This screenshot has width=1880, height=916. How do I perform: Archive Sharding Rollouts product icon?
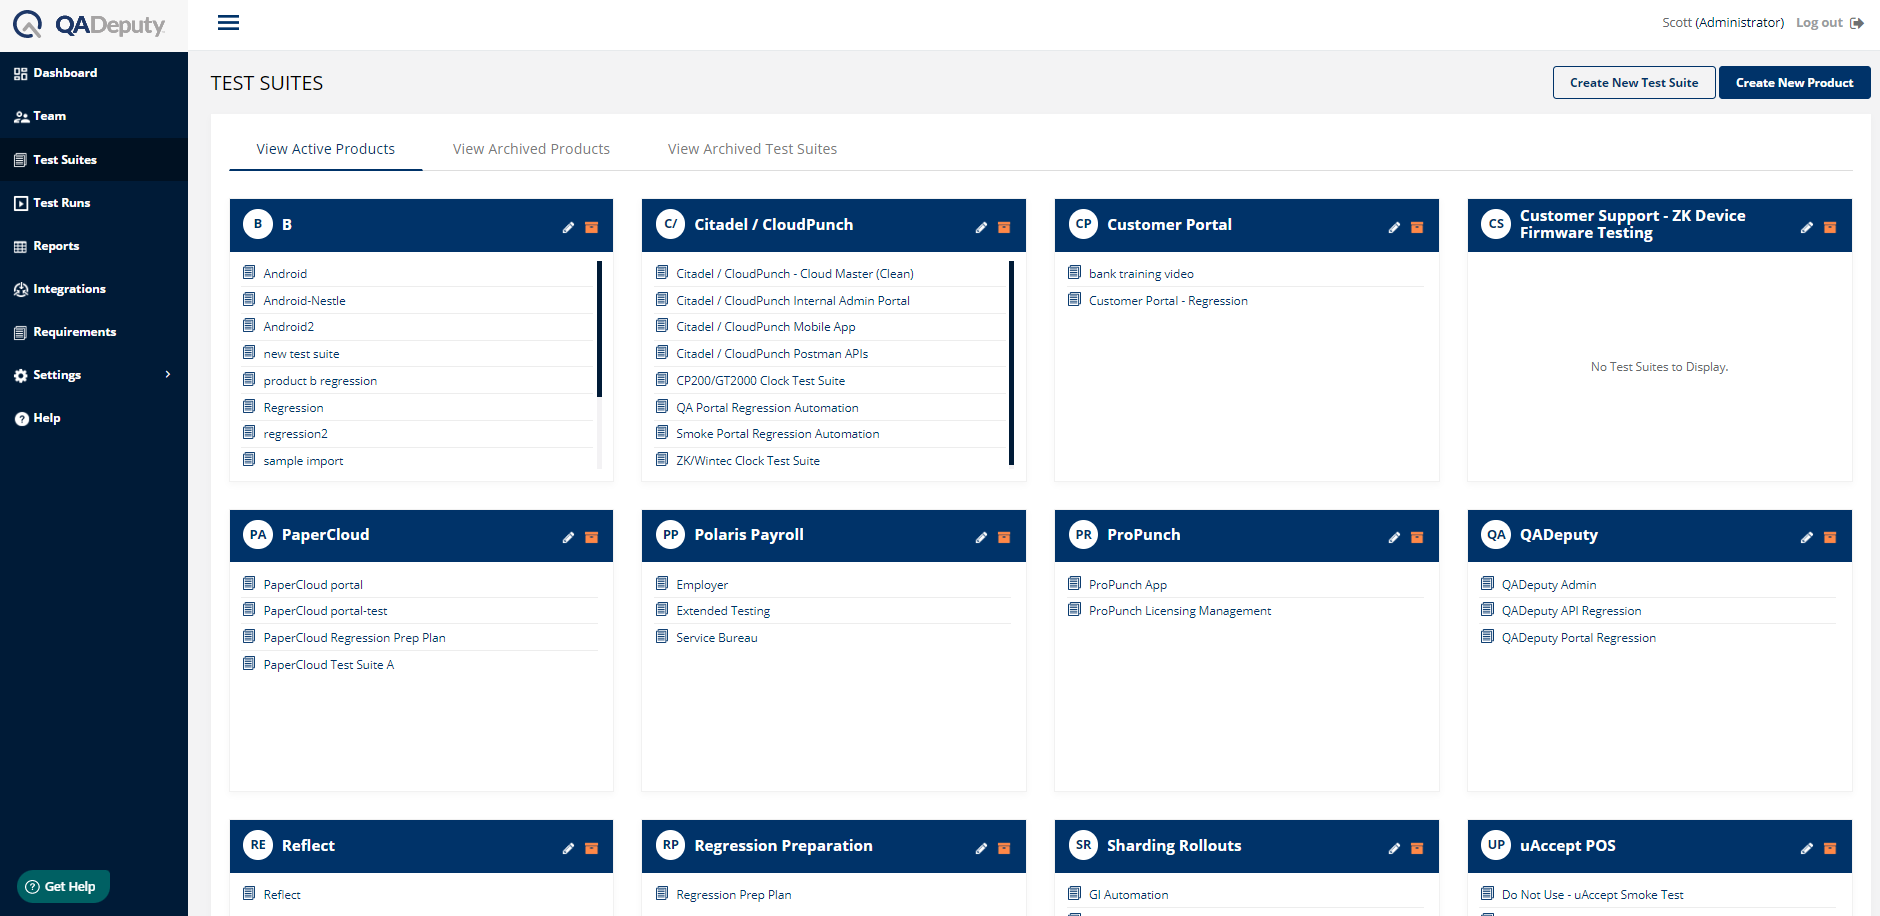(1417, 849)
